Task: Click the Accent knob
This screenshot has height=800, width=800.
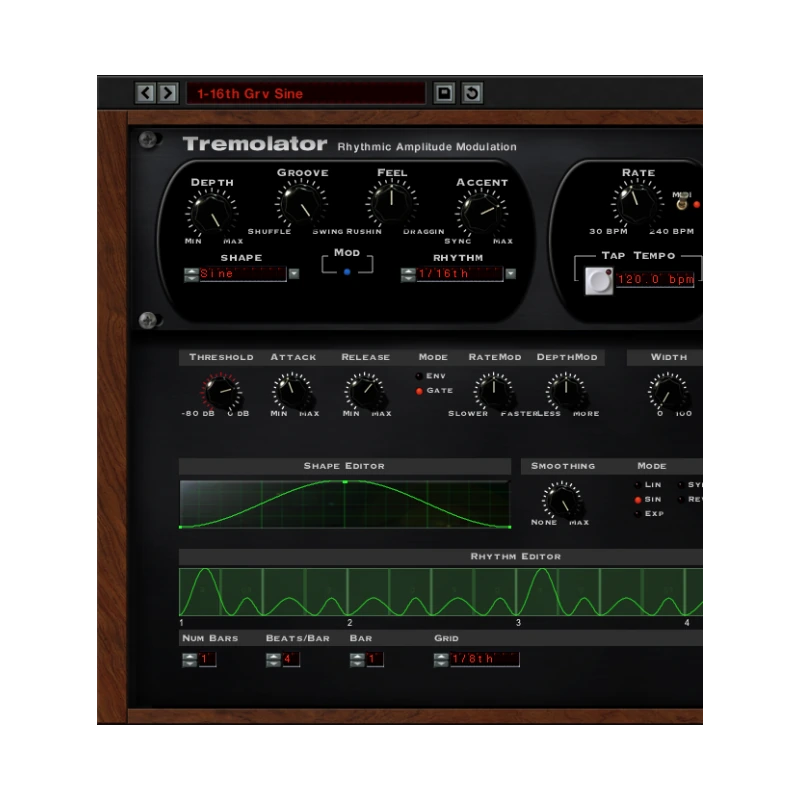Action: [x=481, y=213]
